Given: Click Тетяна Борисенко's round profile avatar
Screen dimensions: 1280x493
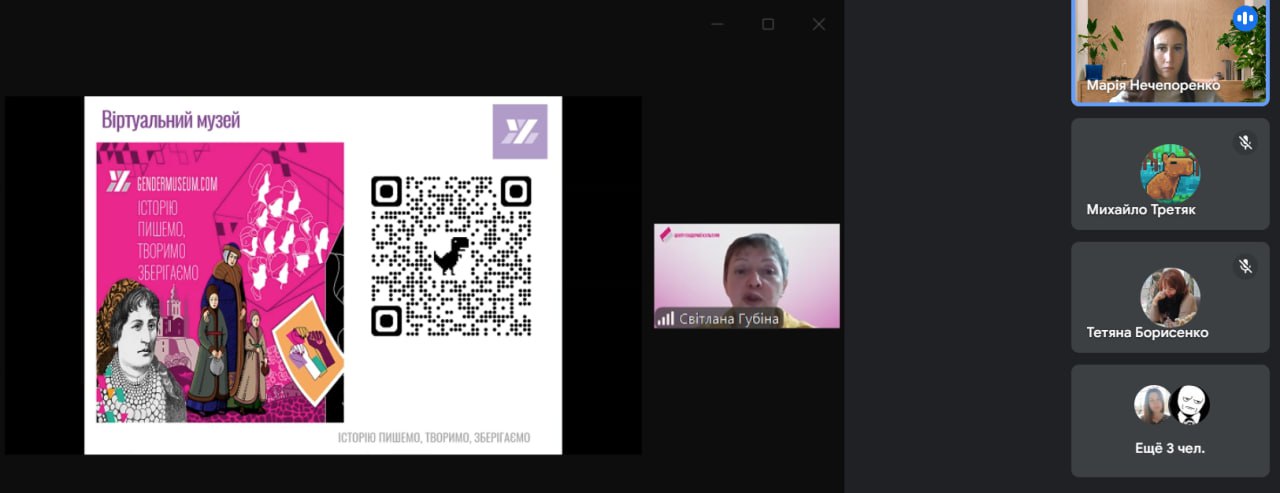Looking at the screenshot, I should tap(1170, 297).
